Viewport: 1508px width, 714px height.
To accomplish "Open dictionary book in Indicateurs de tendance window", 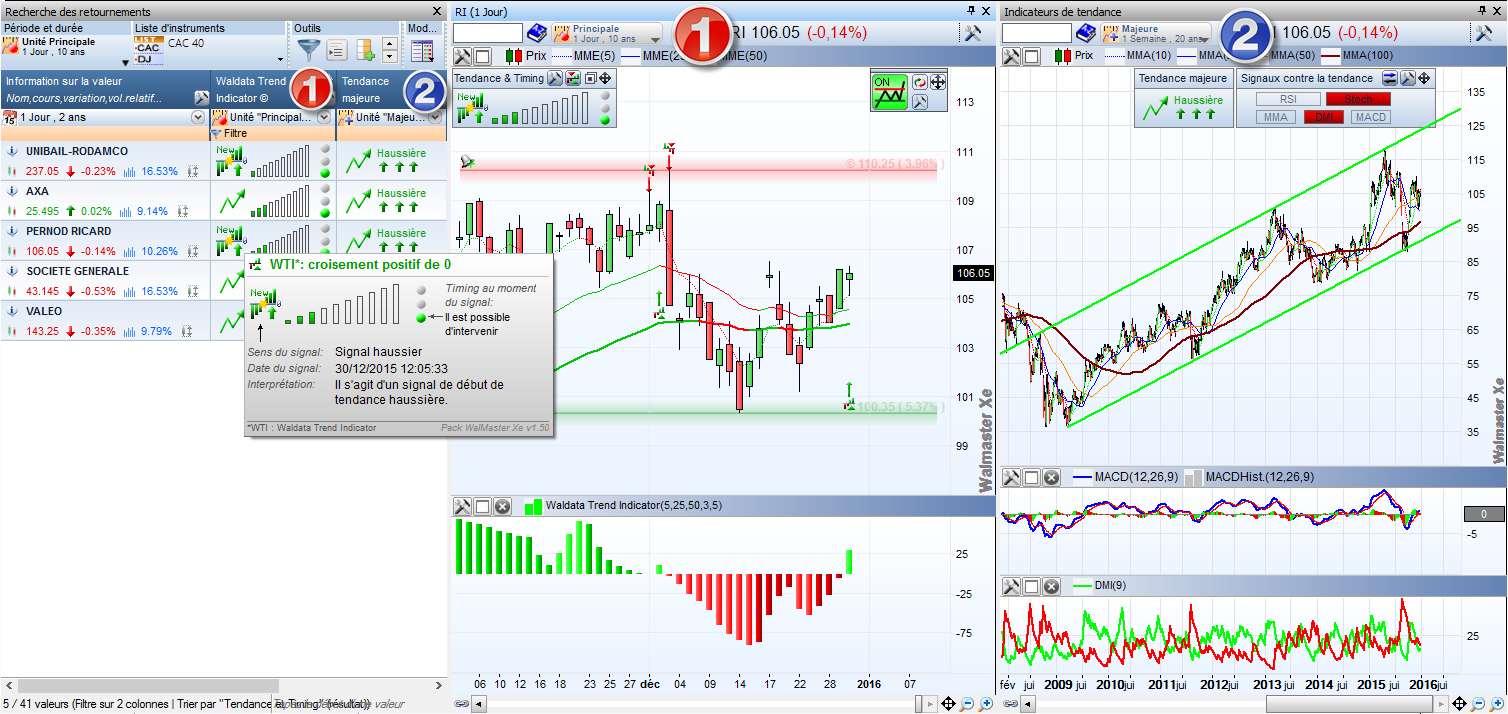I will pyautogui.click(x=1086, y=33).
